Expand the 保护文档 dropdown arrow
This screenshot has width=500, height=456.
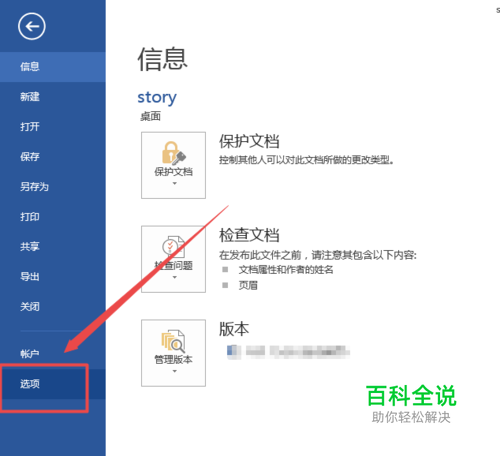point(174,183)
